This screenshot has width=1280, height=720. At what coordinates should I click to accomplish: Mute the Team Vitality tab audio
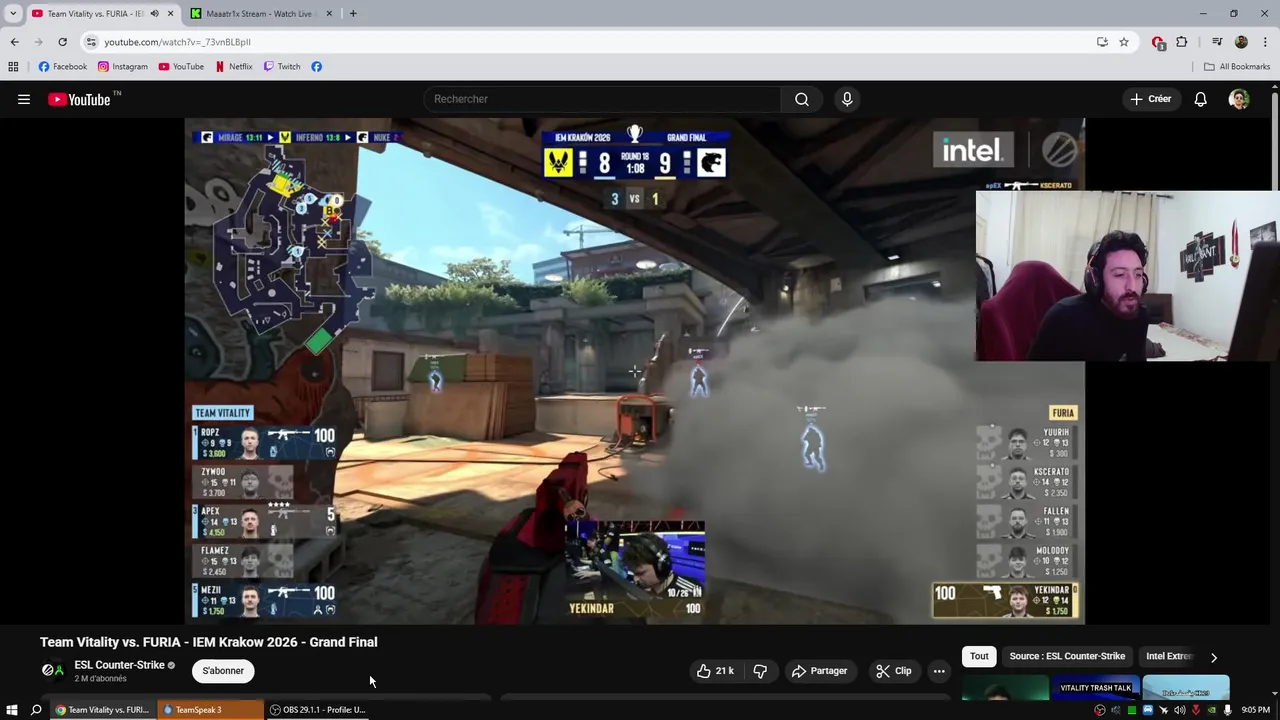[x=154, y=13]
